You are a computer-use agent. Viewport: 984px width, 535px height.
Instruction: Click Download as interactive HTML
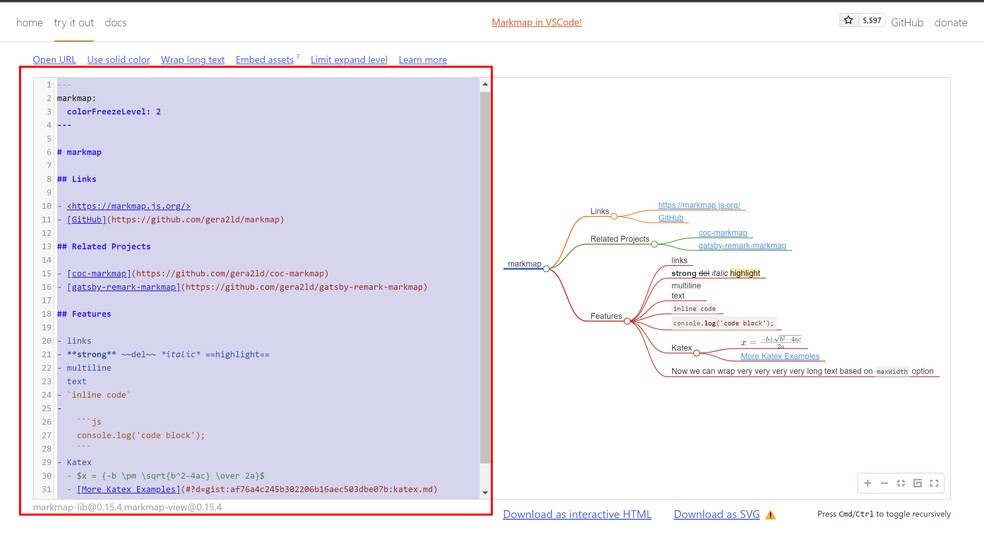577,514
